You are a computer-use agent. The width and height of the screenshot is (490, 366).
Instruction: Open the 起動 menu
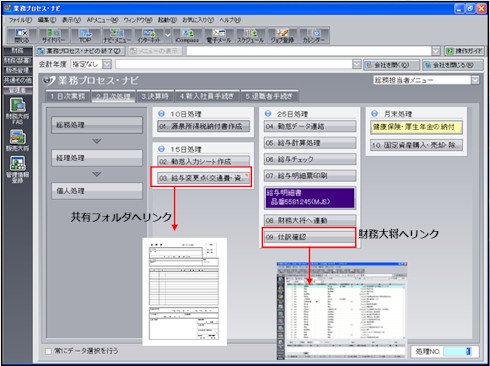pyautogui.click(x=167, y=20)
